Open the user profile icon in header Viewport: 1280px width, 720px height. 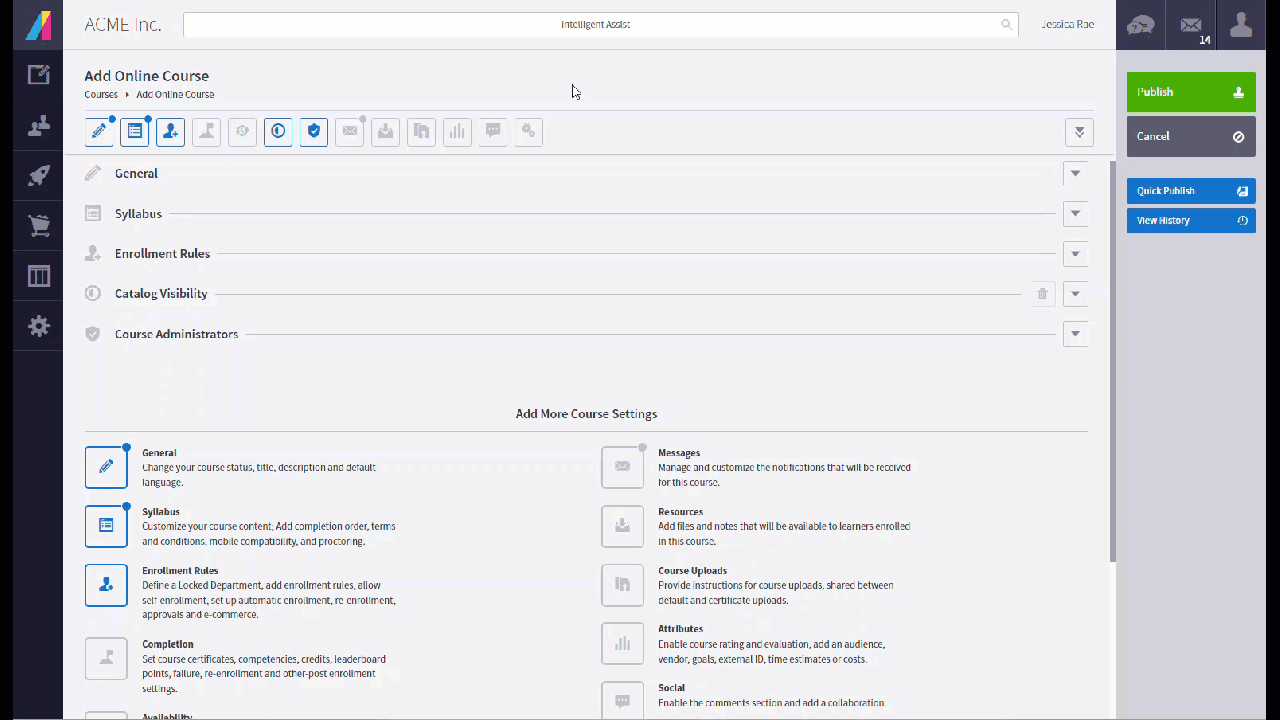pos(1241,25)
